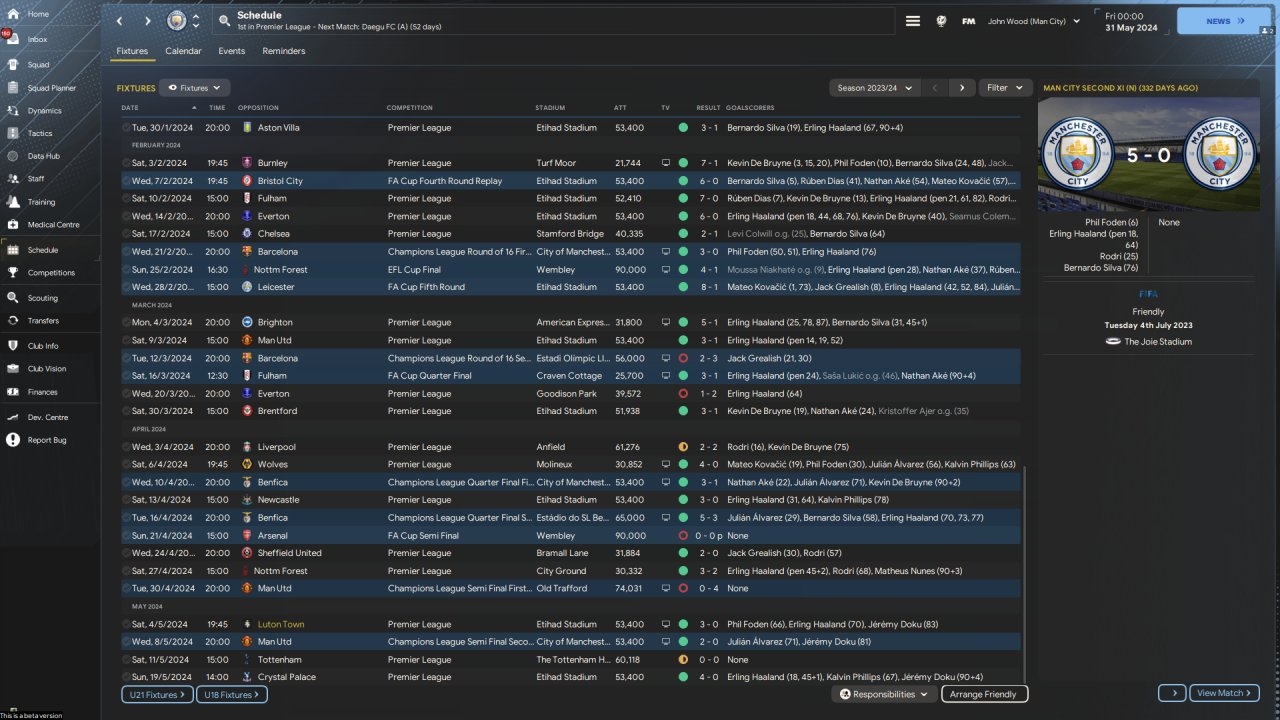
Task: Navigate back with the left arrow
Action: [x=120, y=21]
